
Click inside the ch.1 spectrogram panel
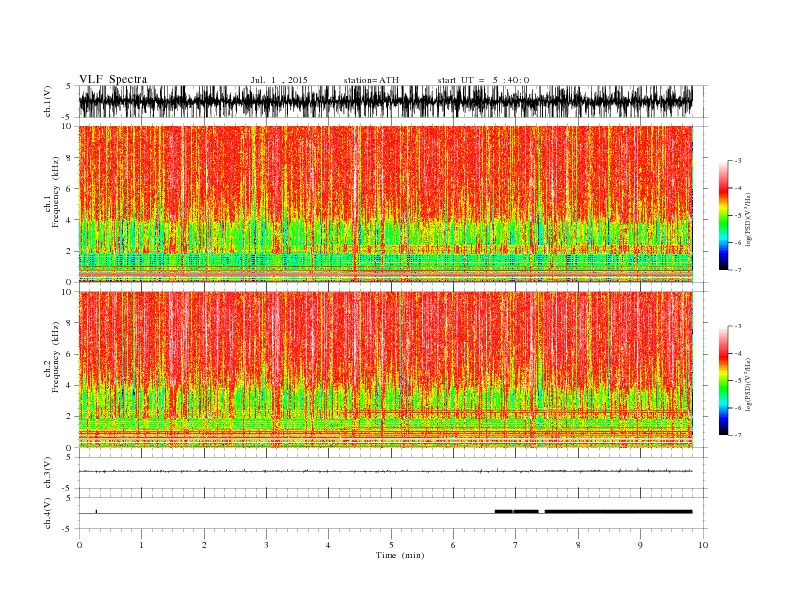pyautogui.click(x=385, y=204)
